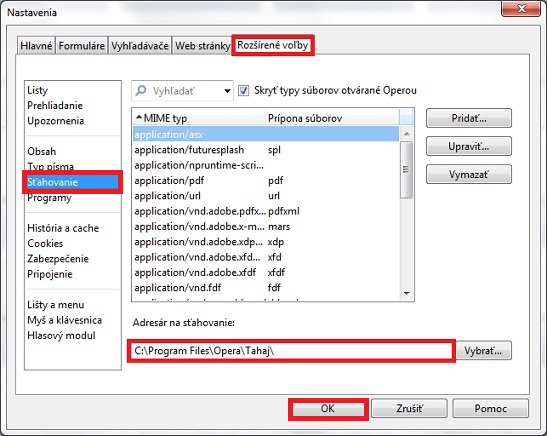Open the Vyhľadať search dropdown arrow
Screen dimensions: 547x436
coord(227,91)
